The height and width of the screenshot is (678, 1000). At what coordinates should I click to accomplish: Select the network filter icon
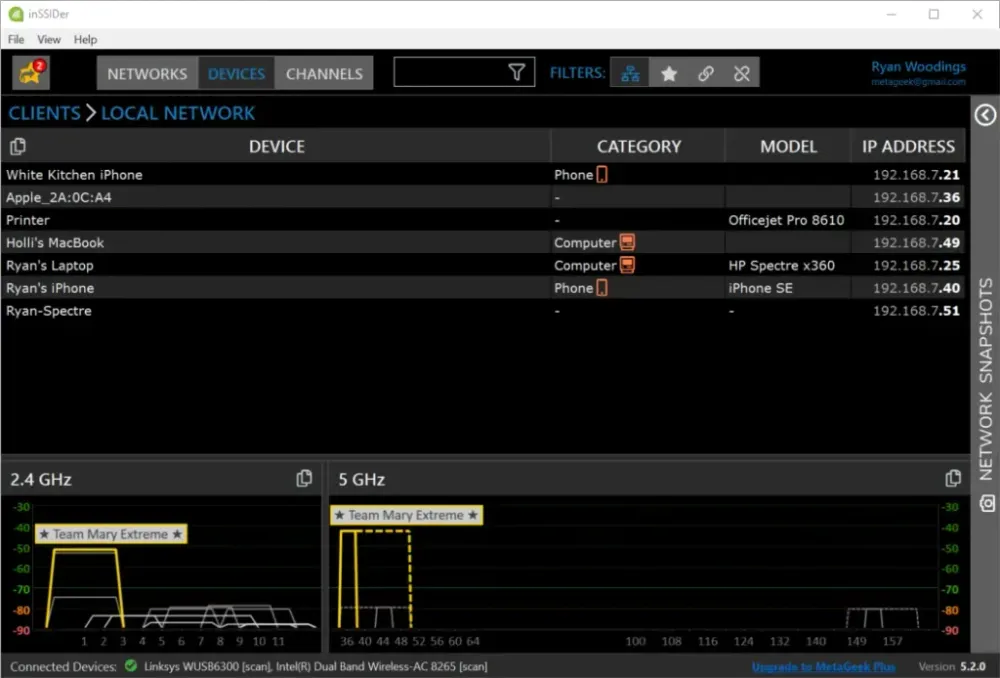[x=629, y=72]
